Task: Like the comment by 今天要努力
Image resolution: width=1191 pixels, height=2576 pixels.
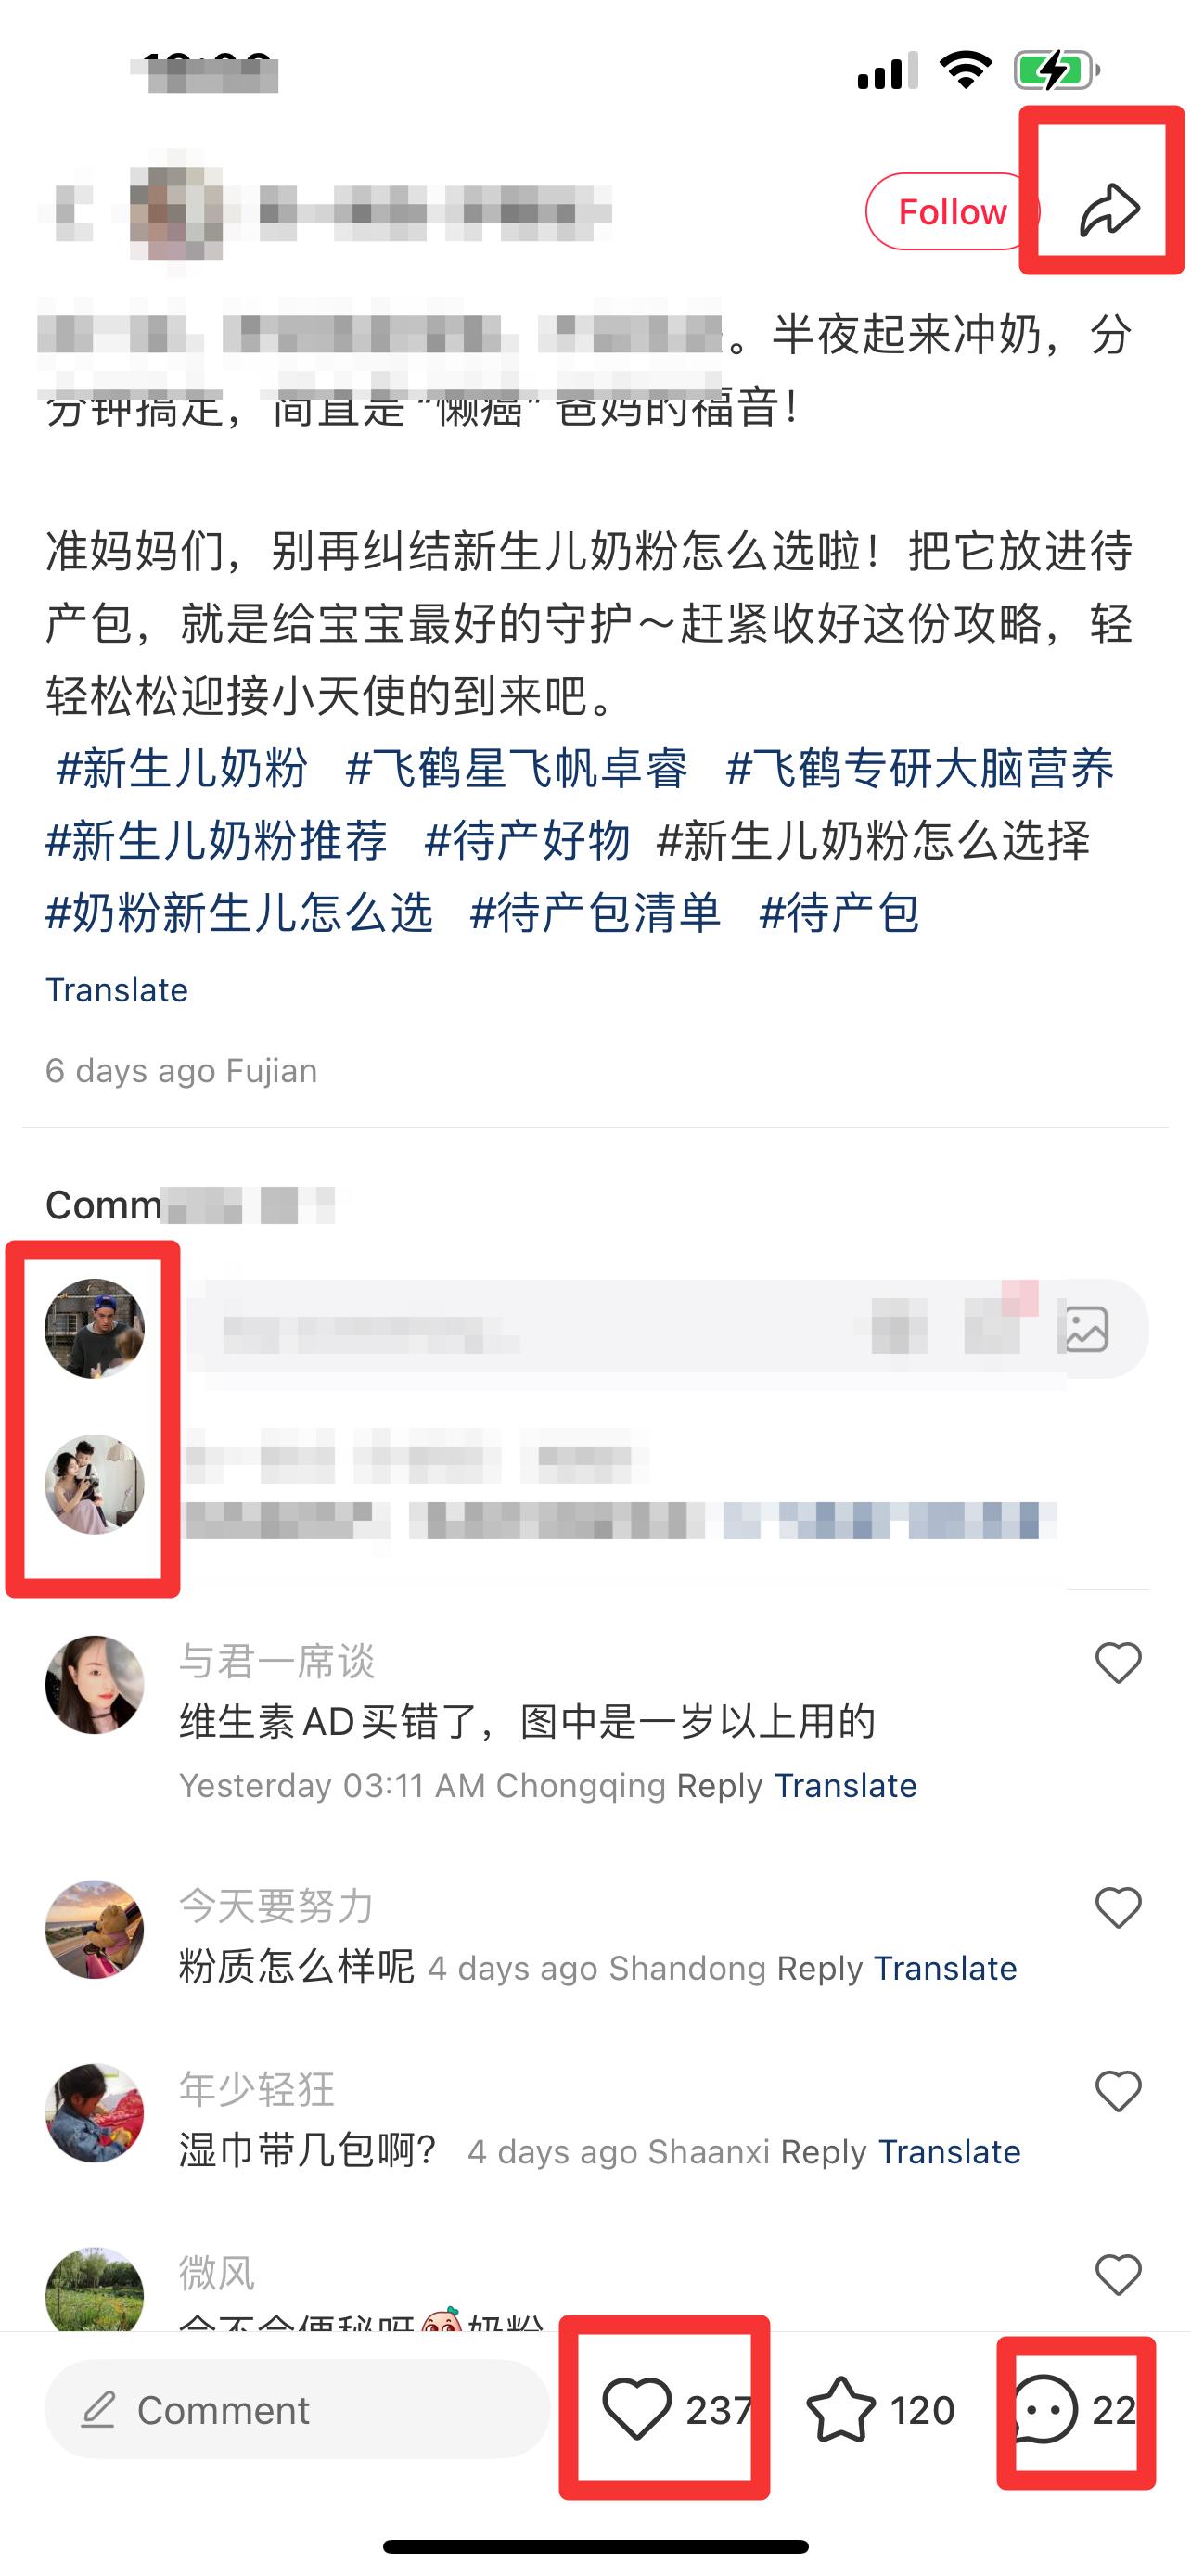Action: 1117,1907
